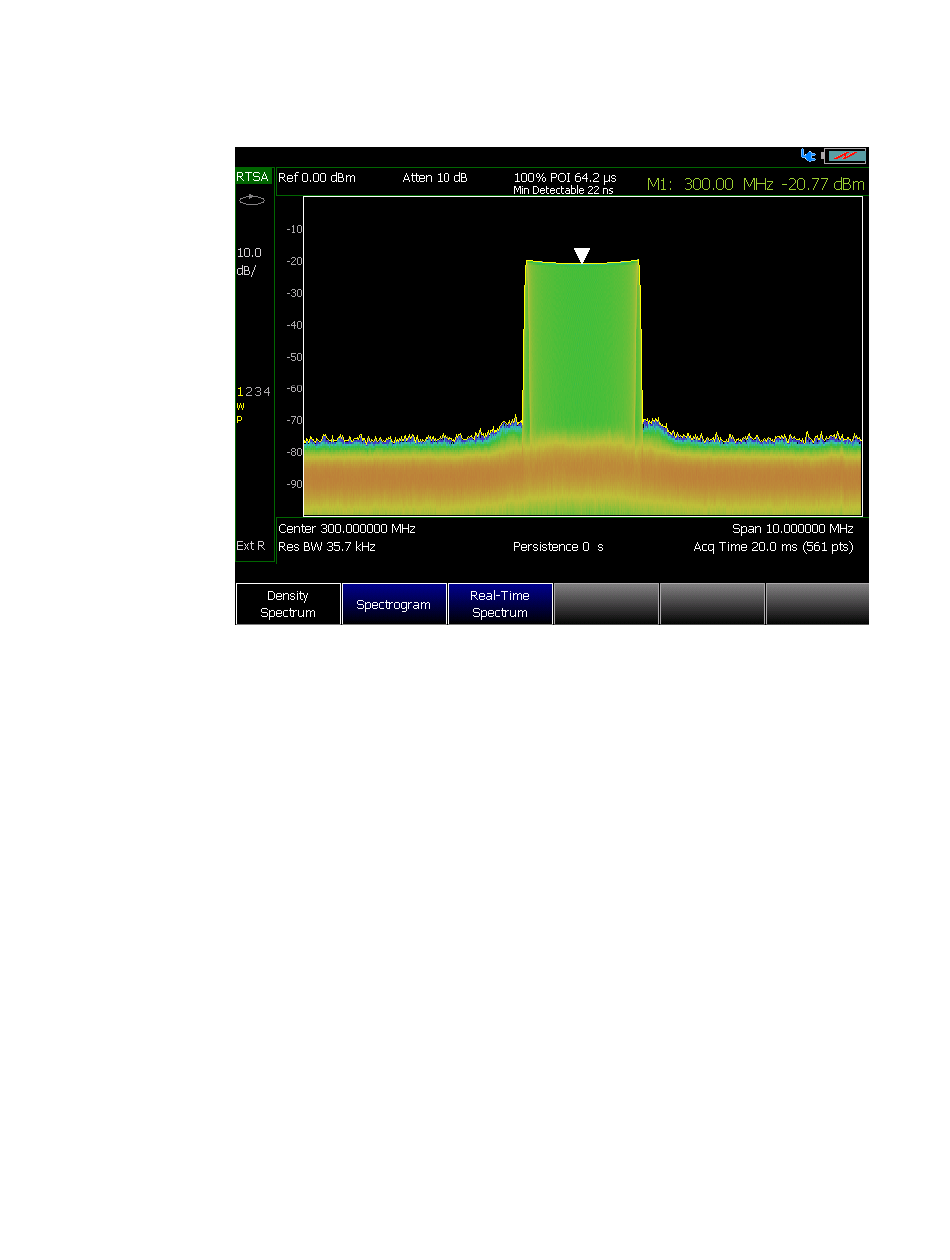Click the battery status icon

coord(845,156)
